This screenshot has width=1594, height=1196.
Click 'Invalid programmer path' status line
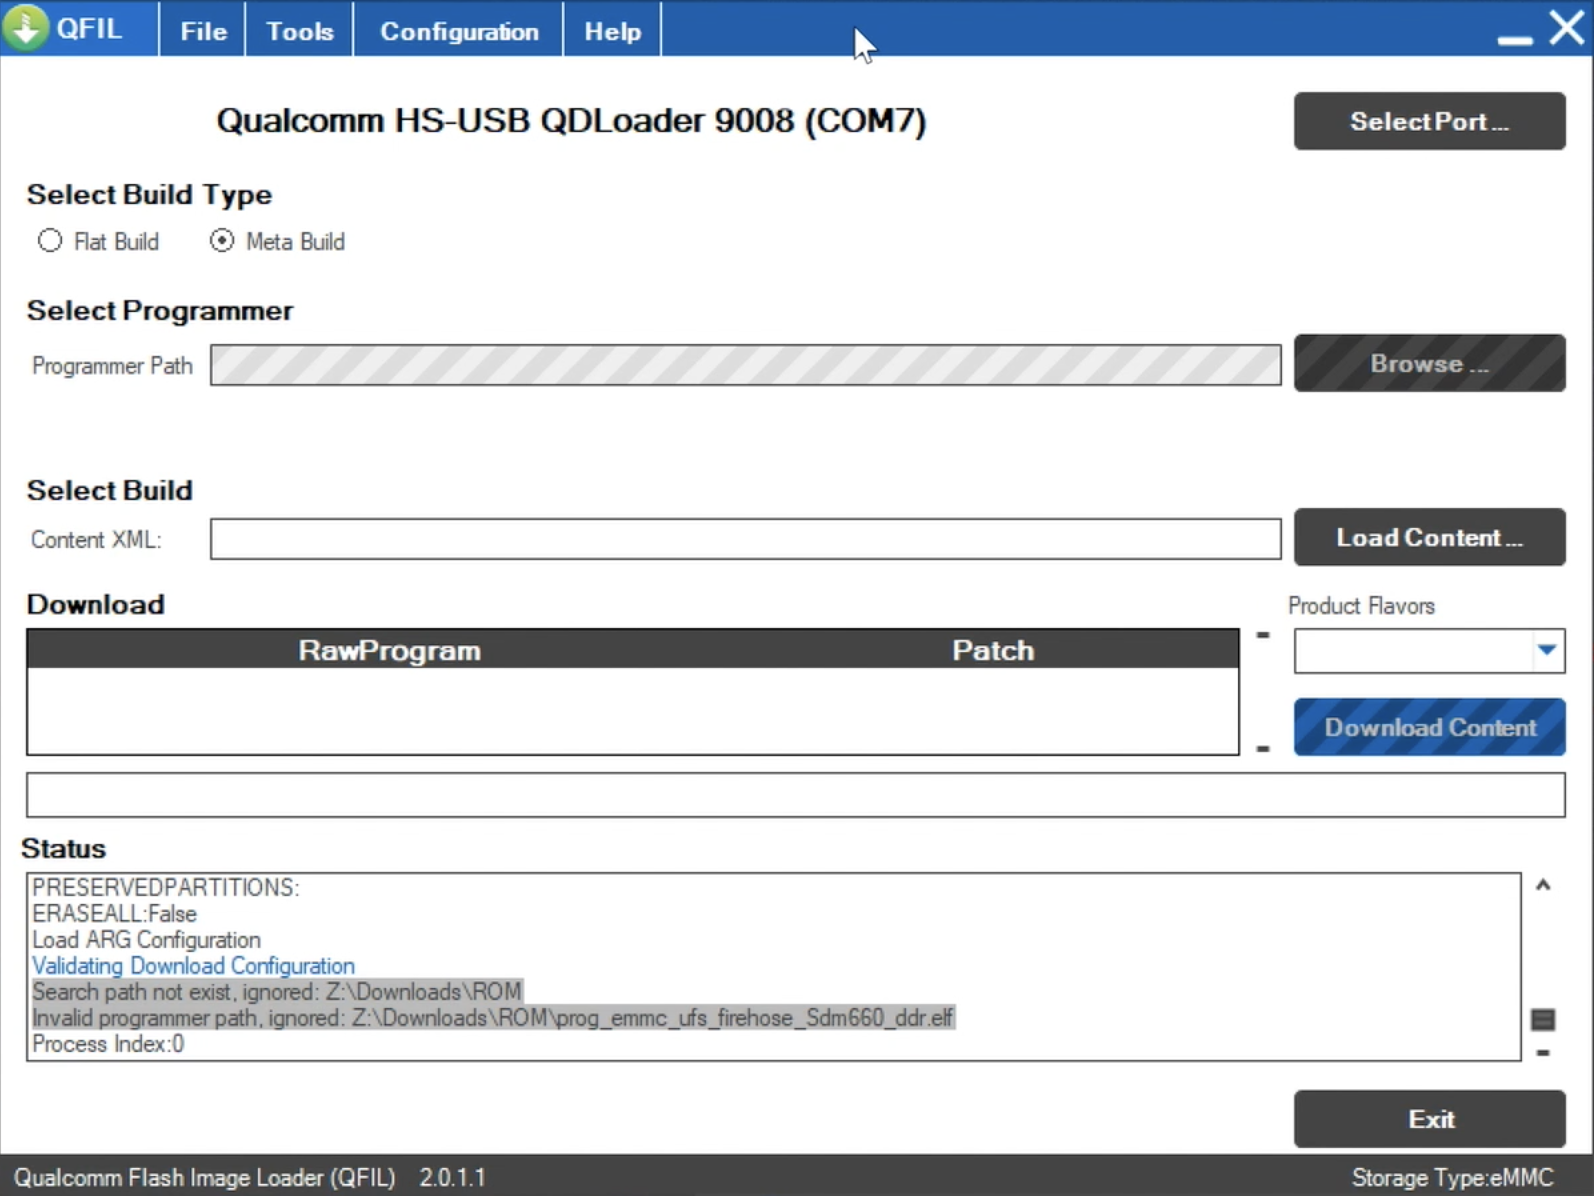[493, 1018]
